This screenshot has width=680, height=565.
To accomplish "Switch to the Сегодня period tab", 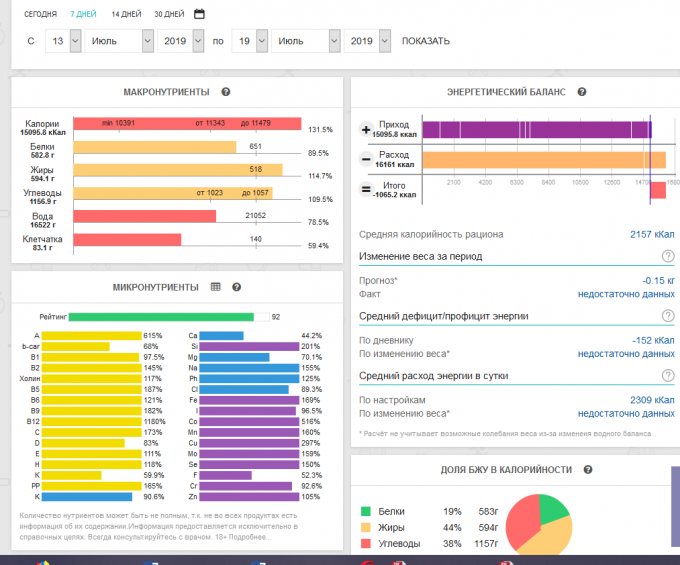I will coord(40,14).
